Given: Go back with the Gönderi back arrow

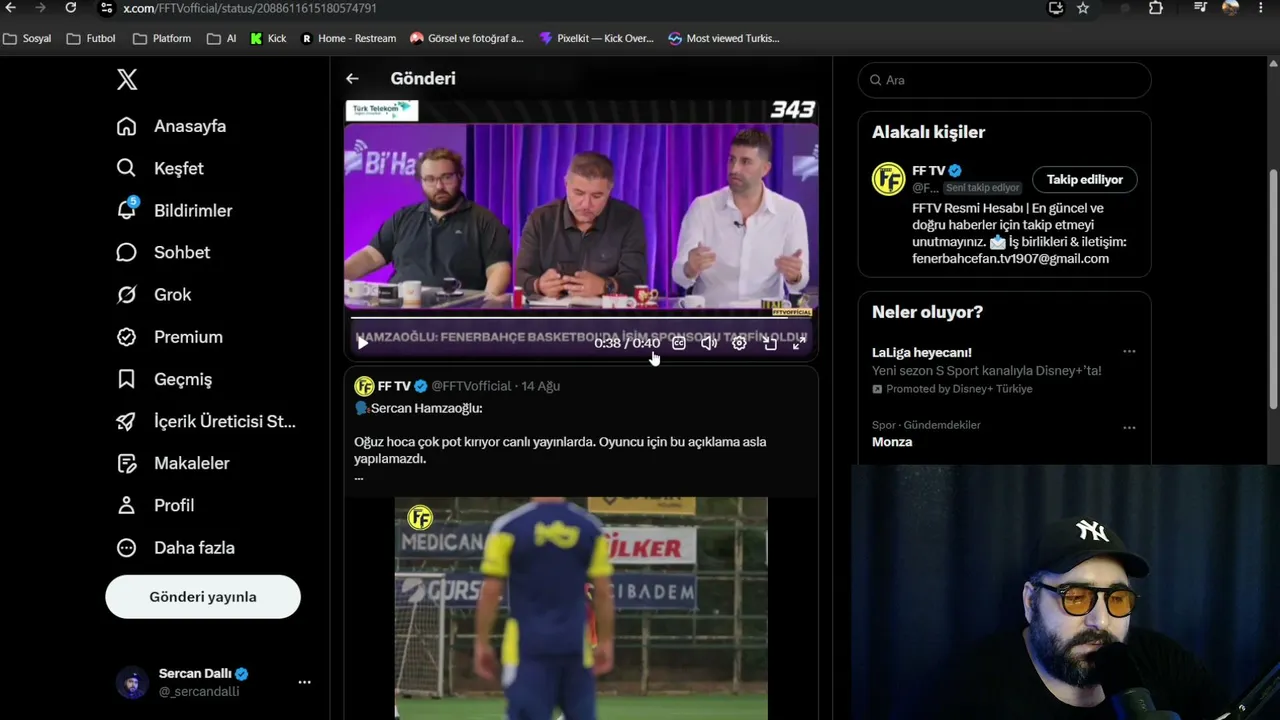Looking at the screenshot, I should pyautogui.click(x=352, y=78).
